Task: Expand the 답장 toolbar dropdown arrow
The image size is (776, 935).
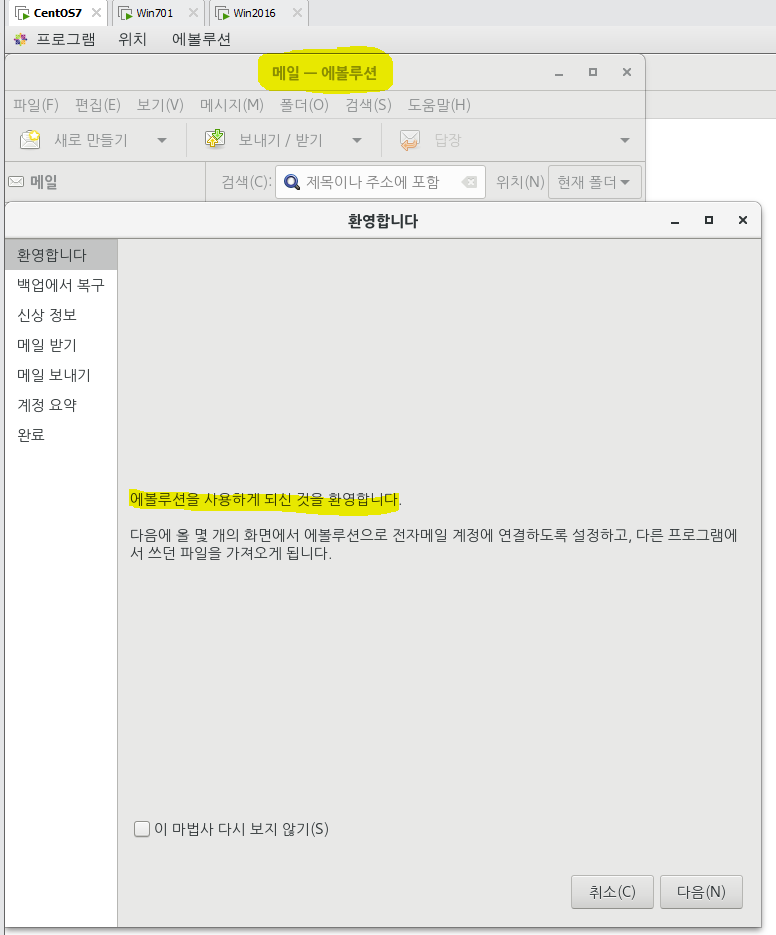Action: 624,141
